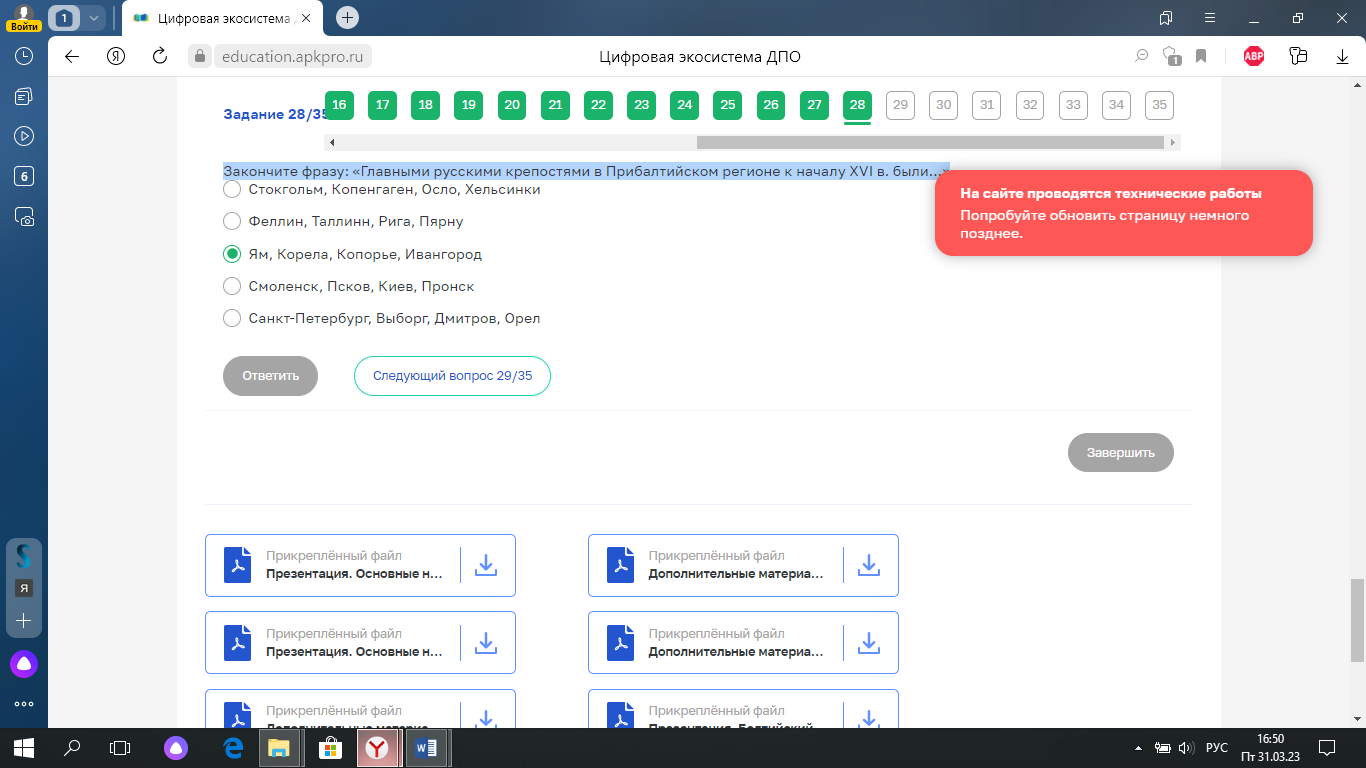Click the right arrow of question scrollbar

point(1174,143)
